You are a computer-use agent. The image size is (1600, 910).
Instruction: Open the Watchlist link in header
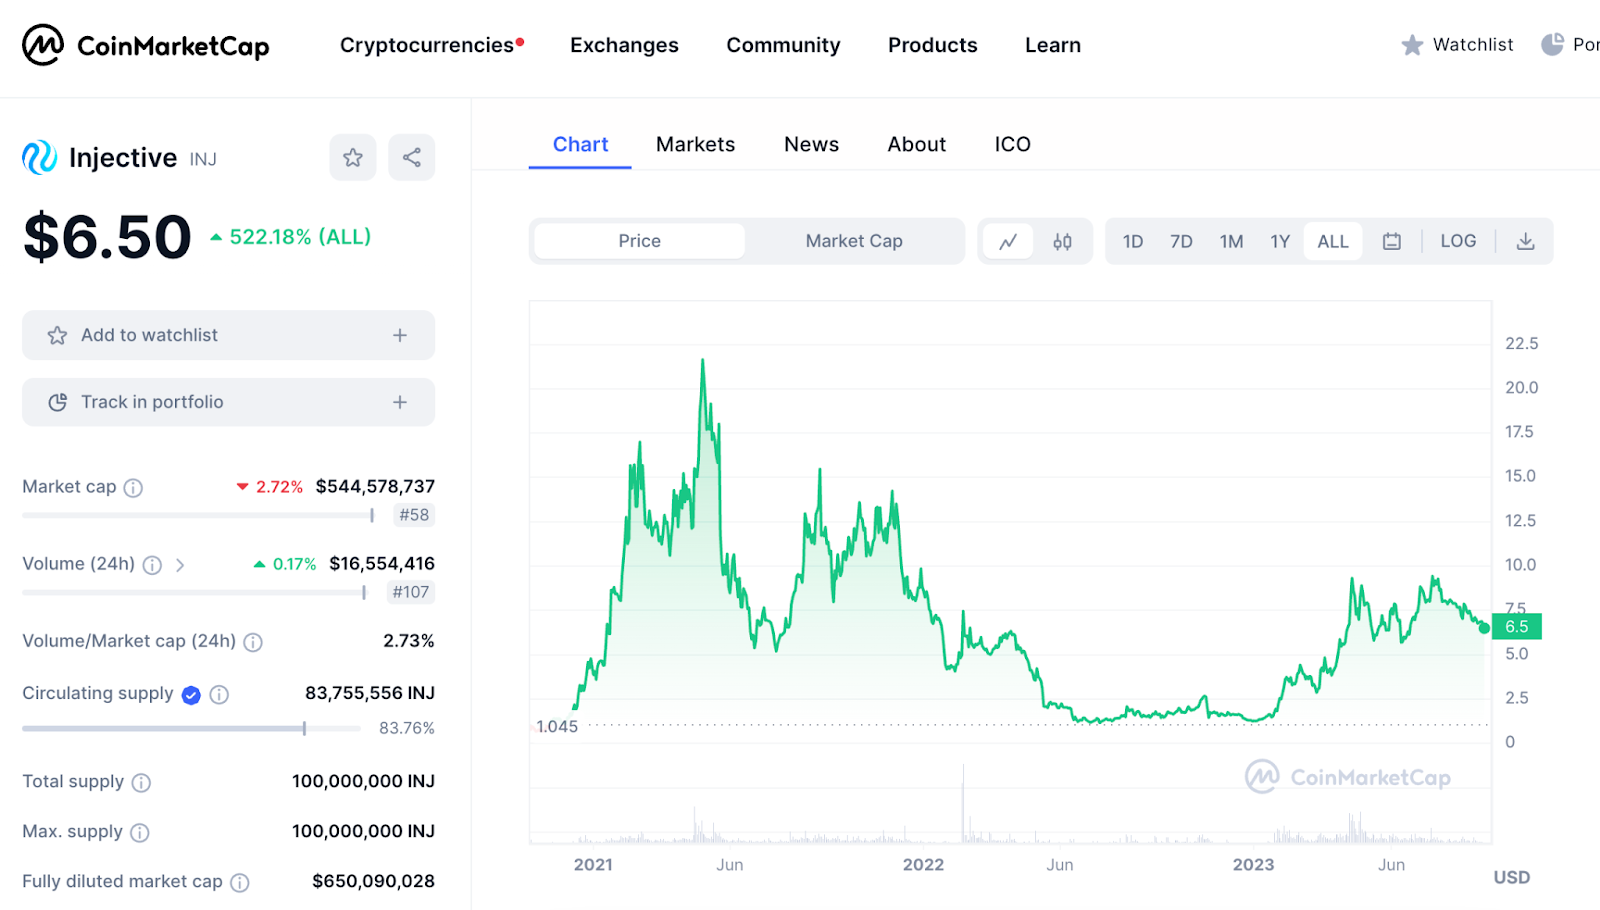point(1458,45)
